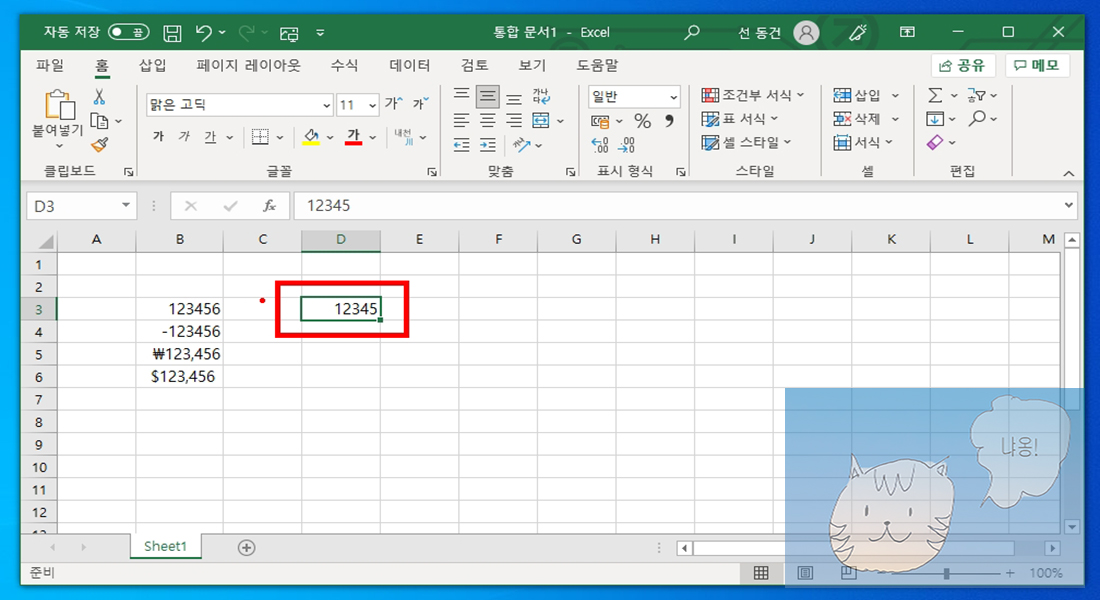Click the Search magnifier in title bar
The width and height of the screenshot is (1100, 600).
pyautogui.click(x=692, y=32)
